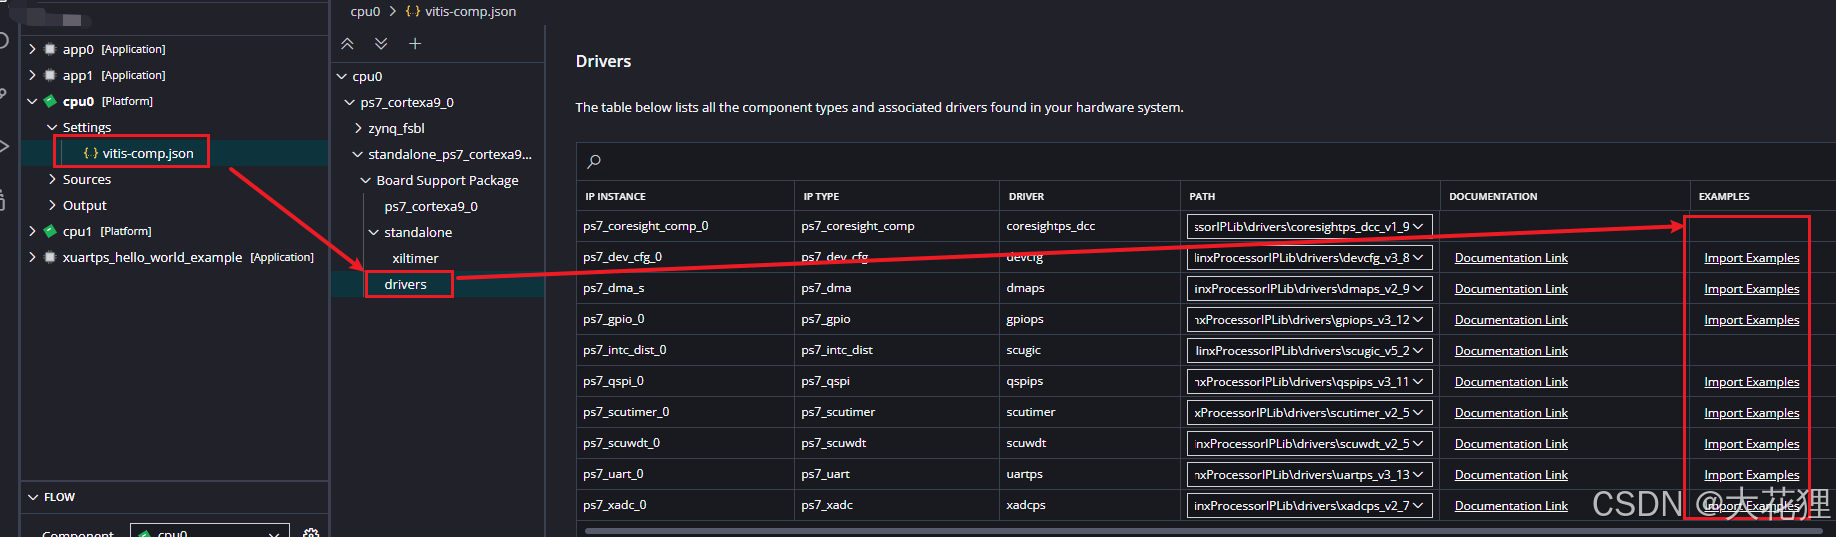Viewport: 1836px width, 537px height.
Task: Click the braces icon in the breadcrumb bar
Action: point(412,11)
